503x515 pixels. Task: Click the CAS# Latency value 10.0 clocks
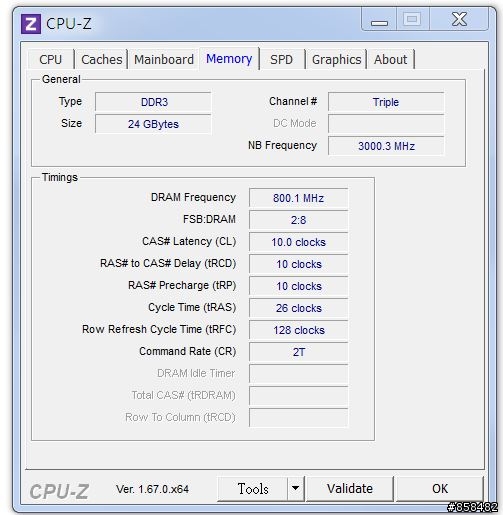click(x=298, y=242)
